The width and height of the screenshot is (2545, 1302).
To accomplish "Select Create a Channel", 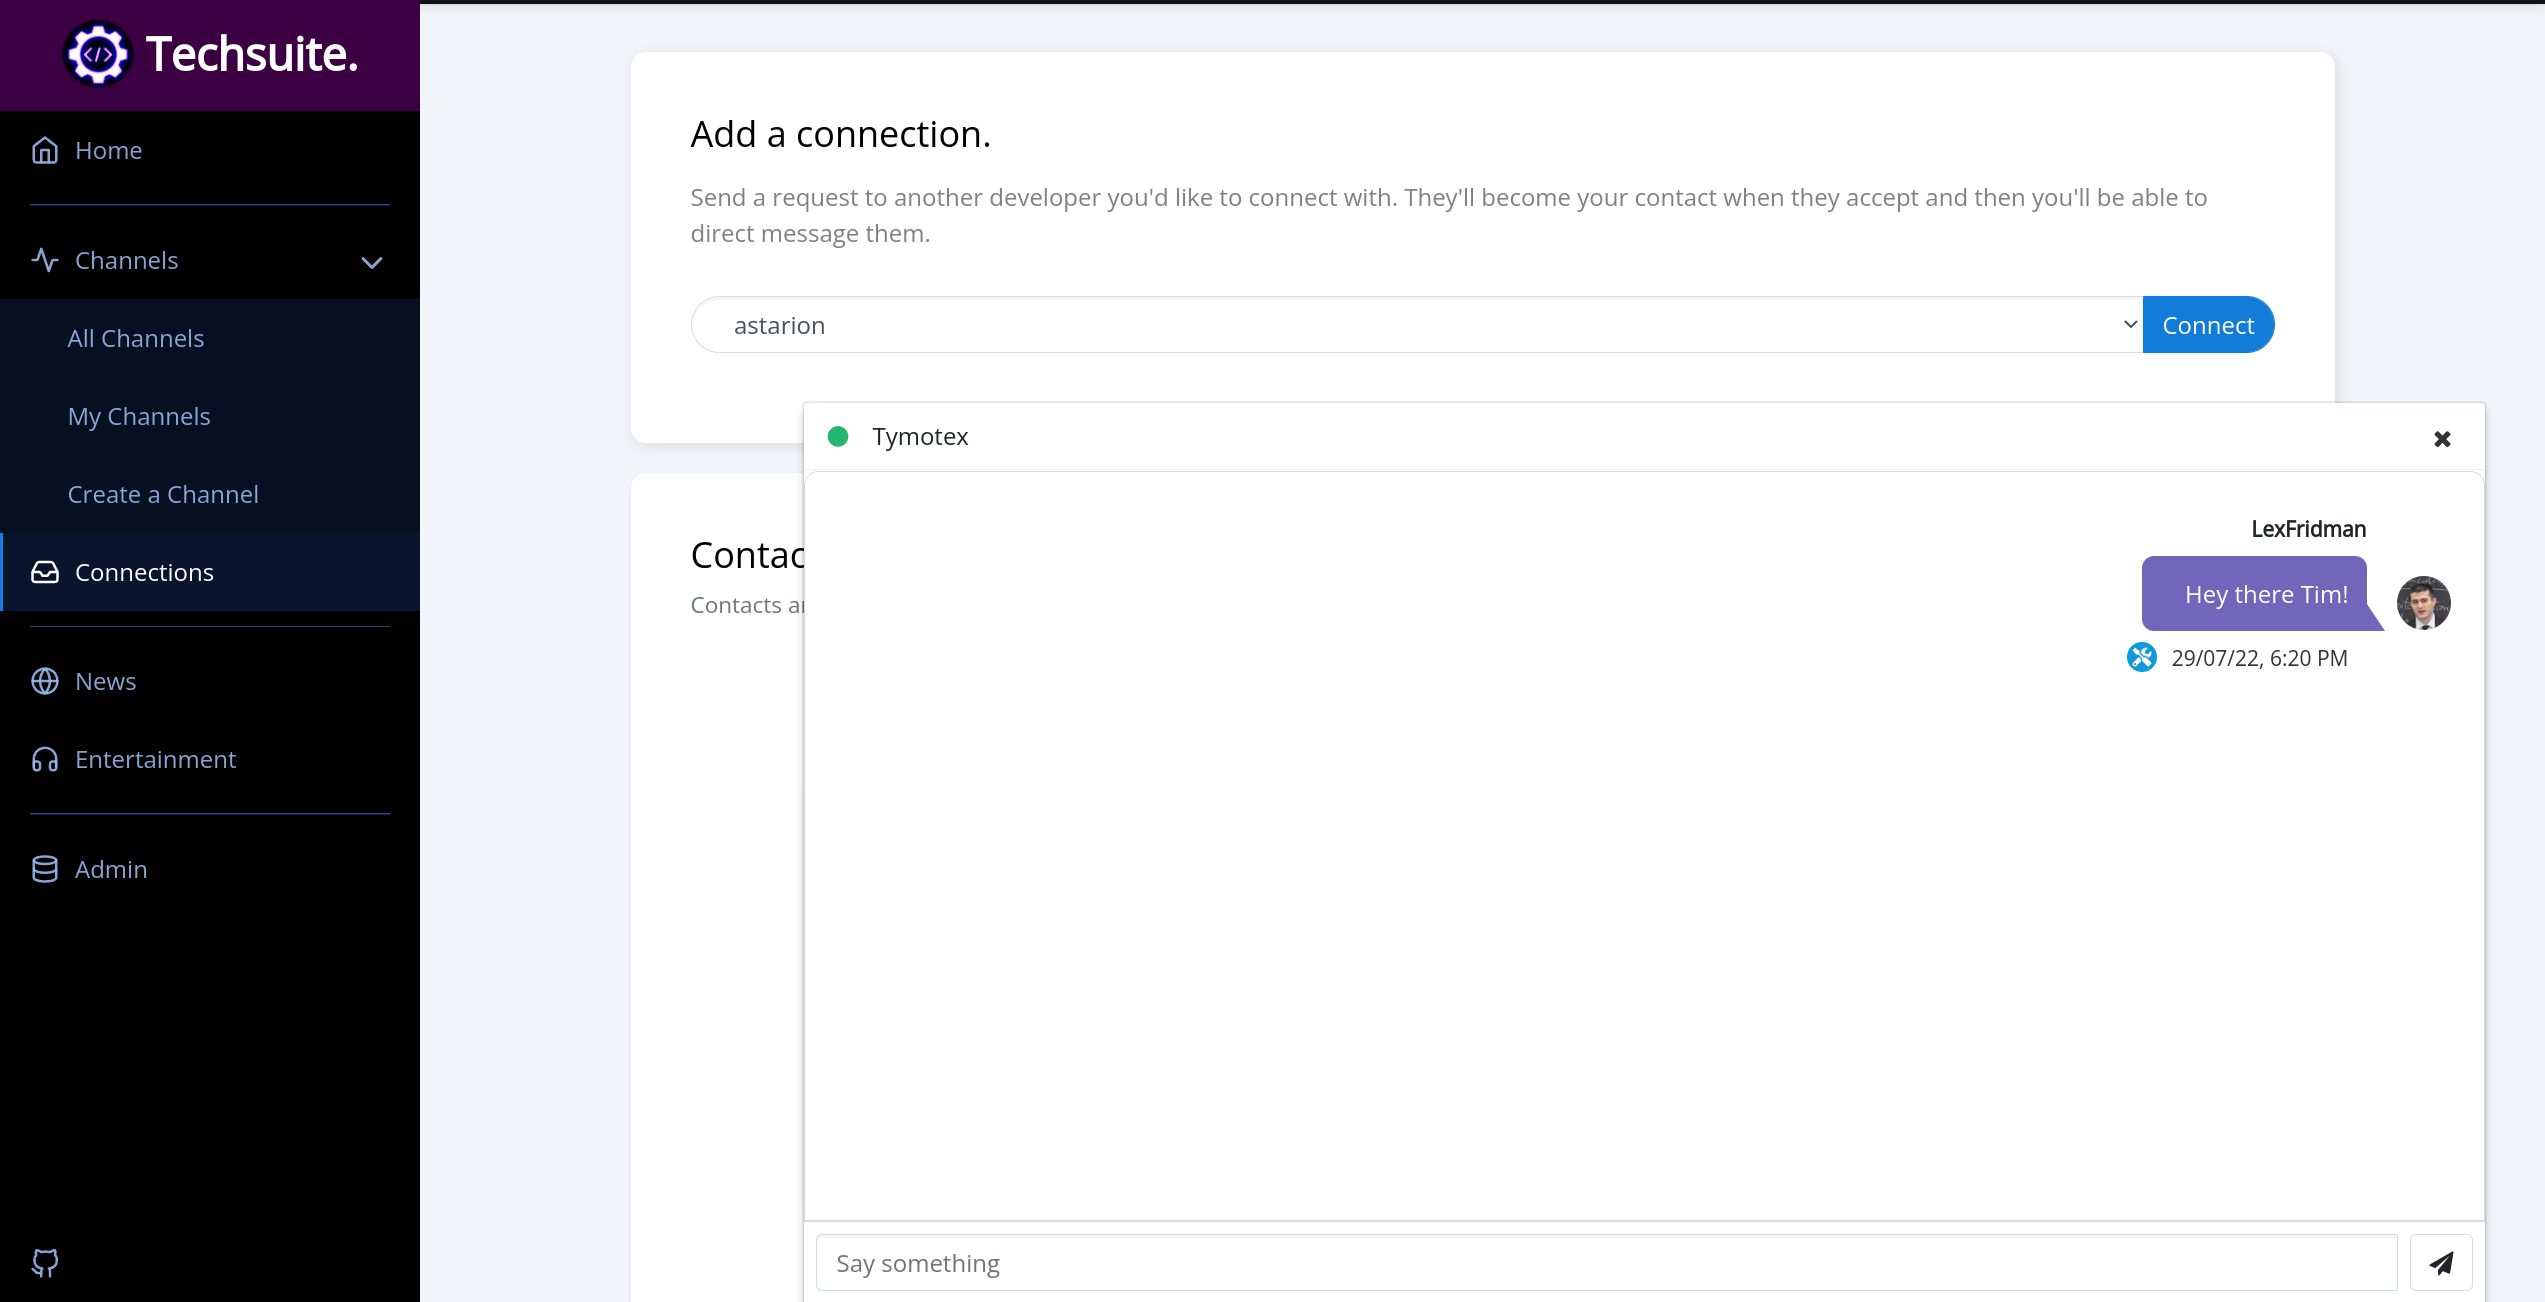I will (163, 494).
